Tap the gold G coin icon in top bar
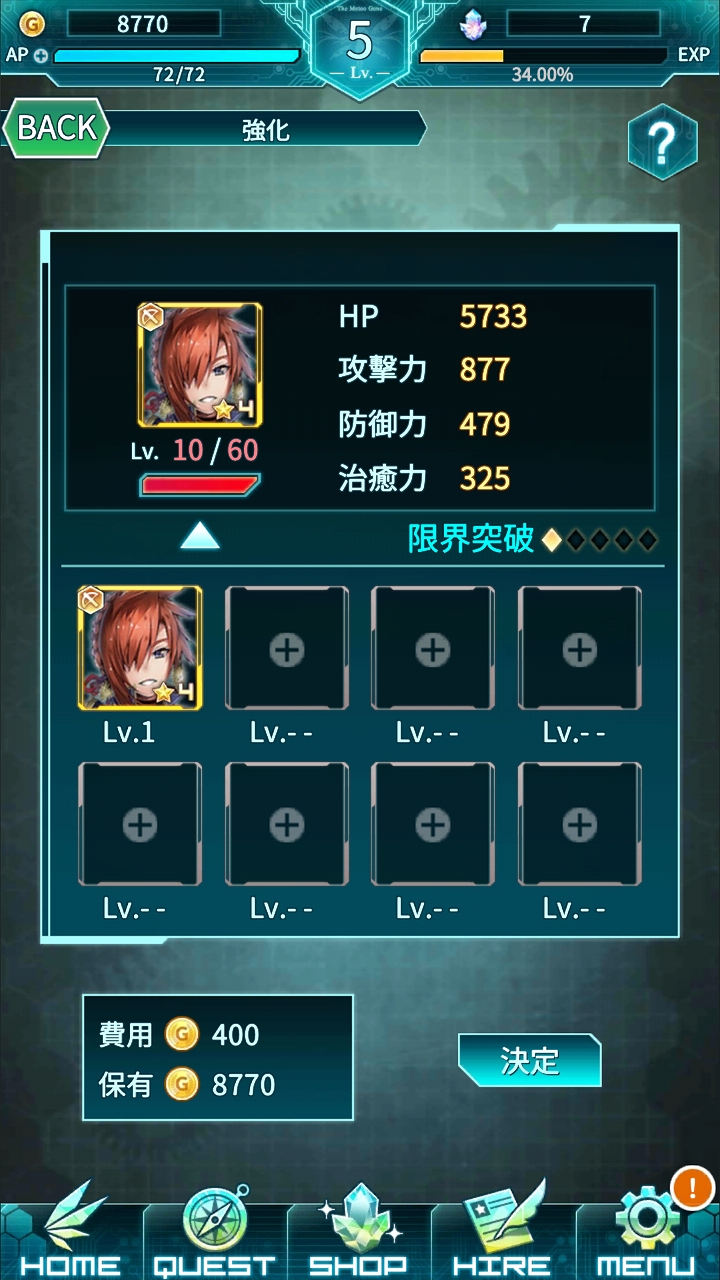Image resolution: width=720 pixels, height=1280 pixels. 34,23
